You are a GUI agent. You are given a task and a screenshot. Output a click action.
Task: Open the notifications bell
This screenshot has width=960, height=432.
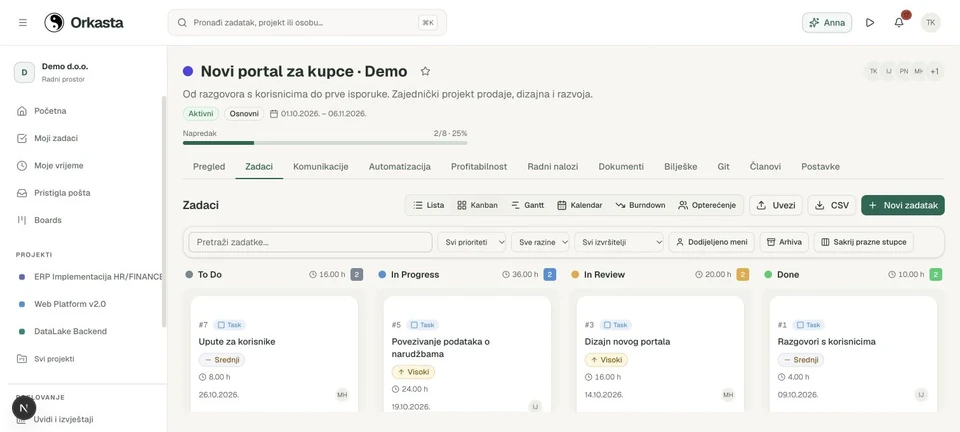pyautogui.click(x=899, y=23)
